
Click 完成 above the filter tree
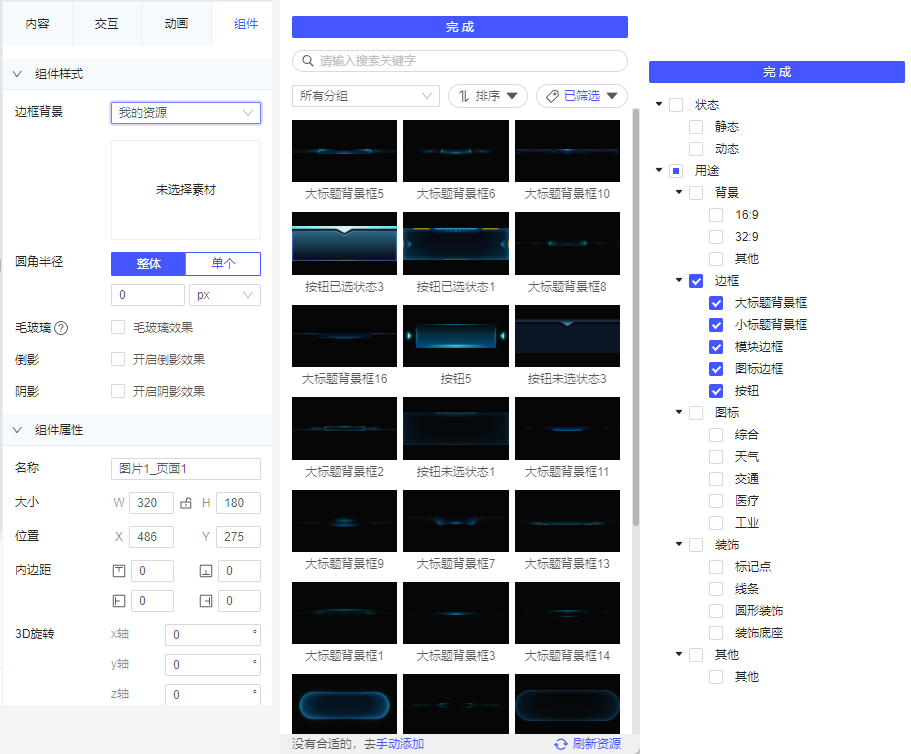[x=777, y=72]
